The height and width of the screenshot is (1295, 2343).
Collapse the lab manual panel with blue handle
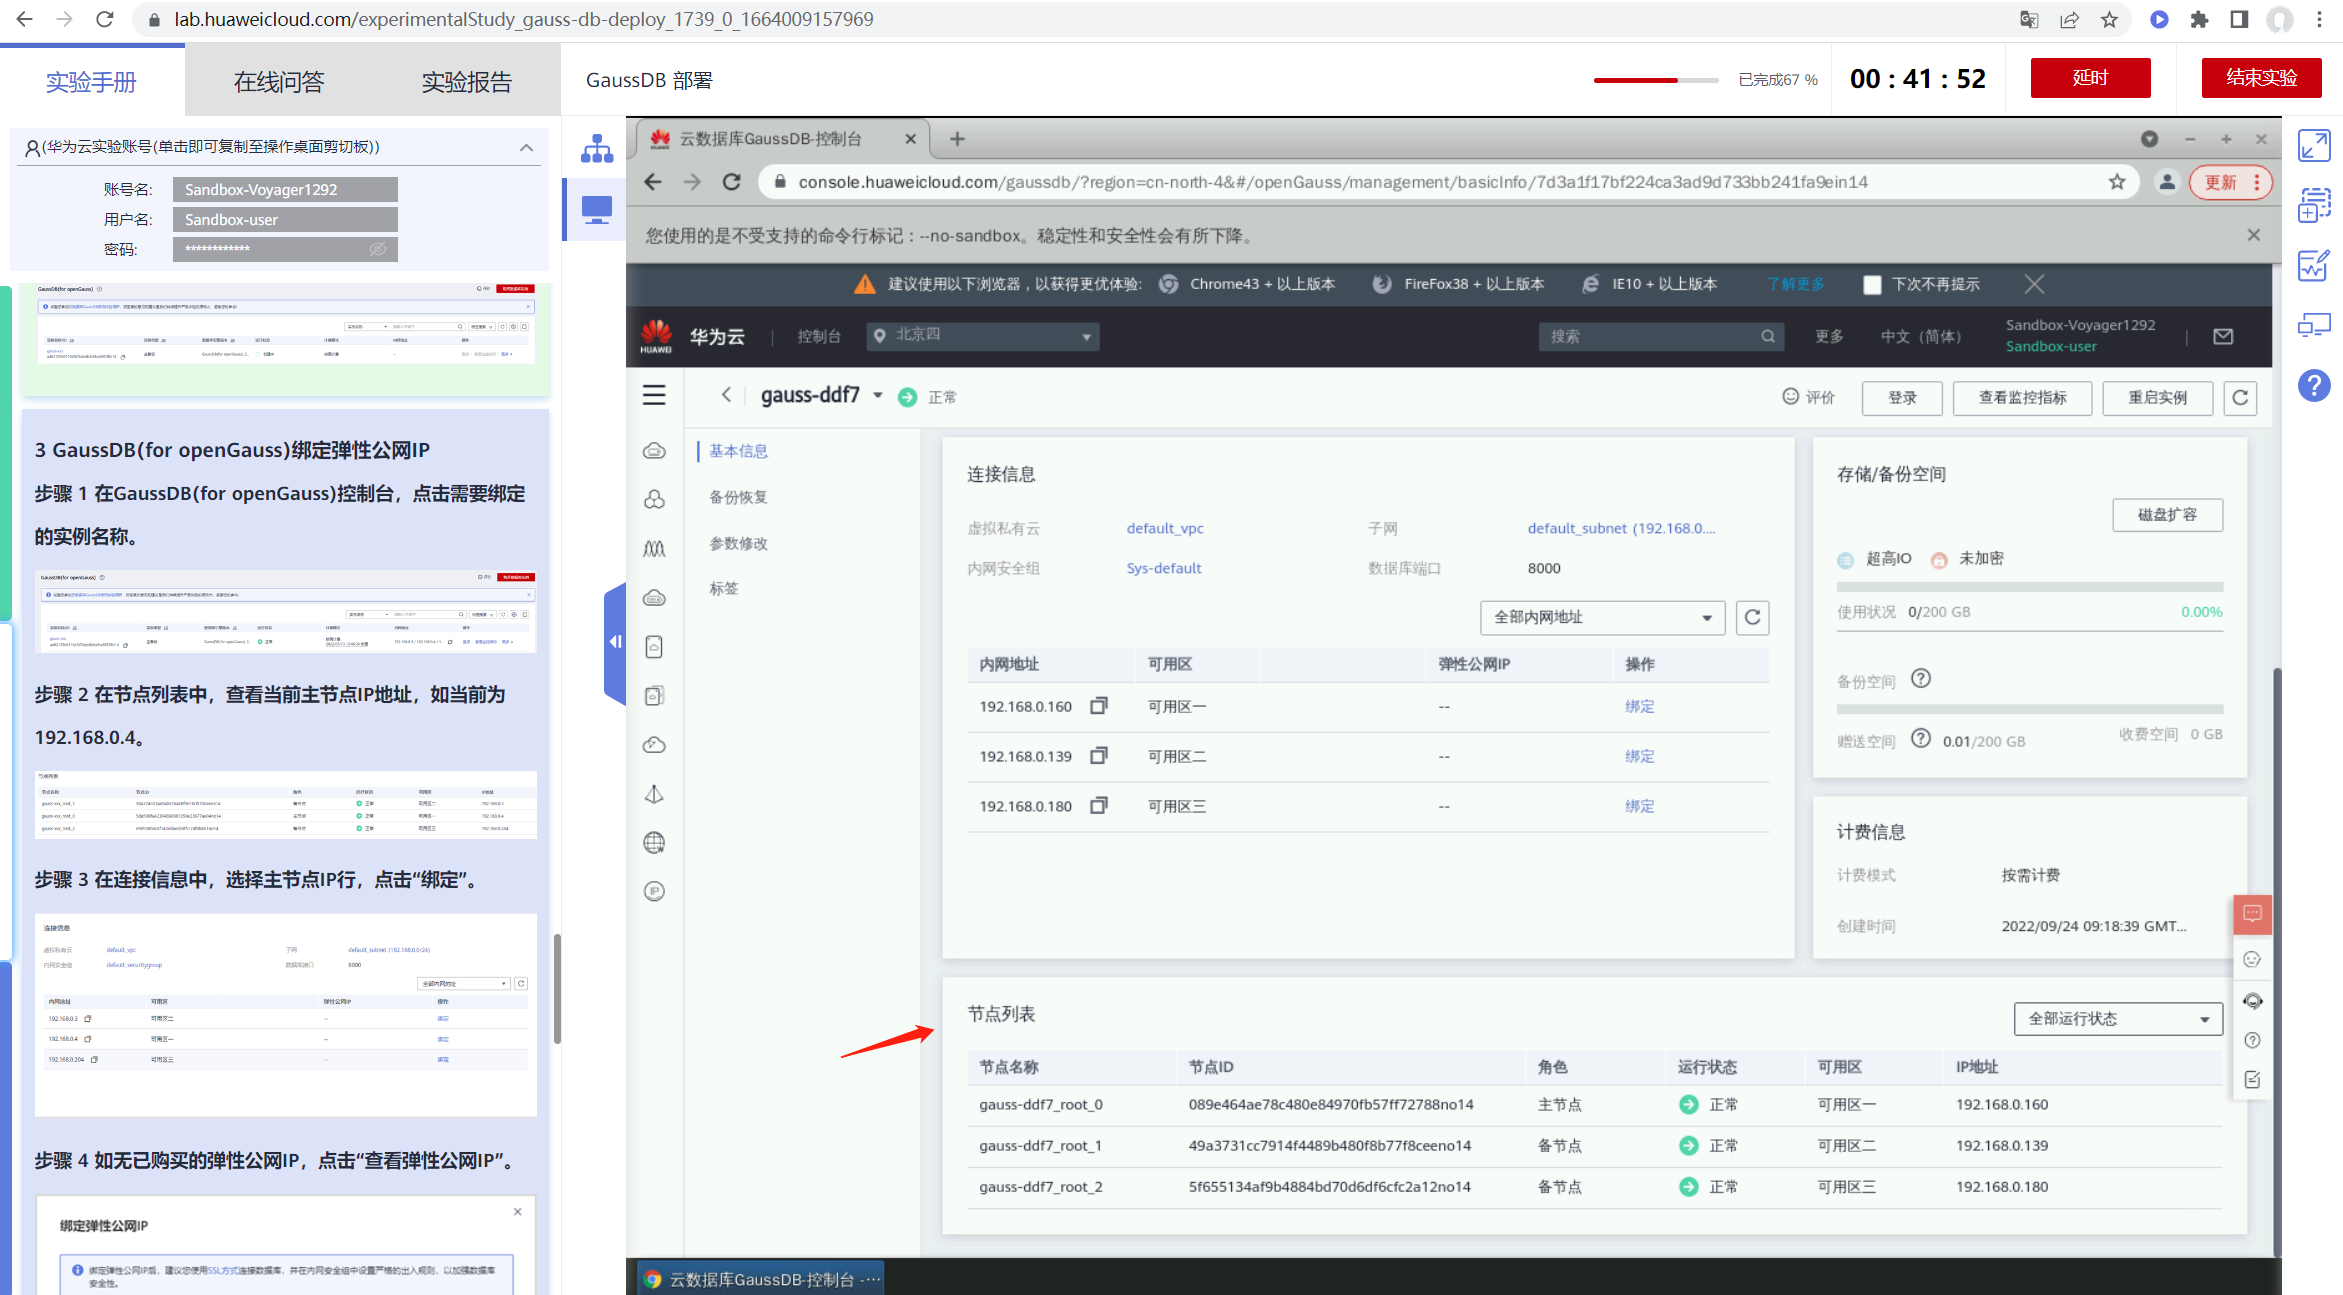(614, 641)
